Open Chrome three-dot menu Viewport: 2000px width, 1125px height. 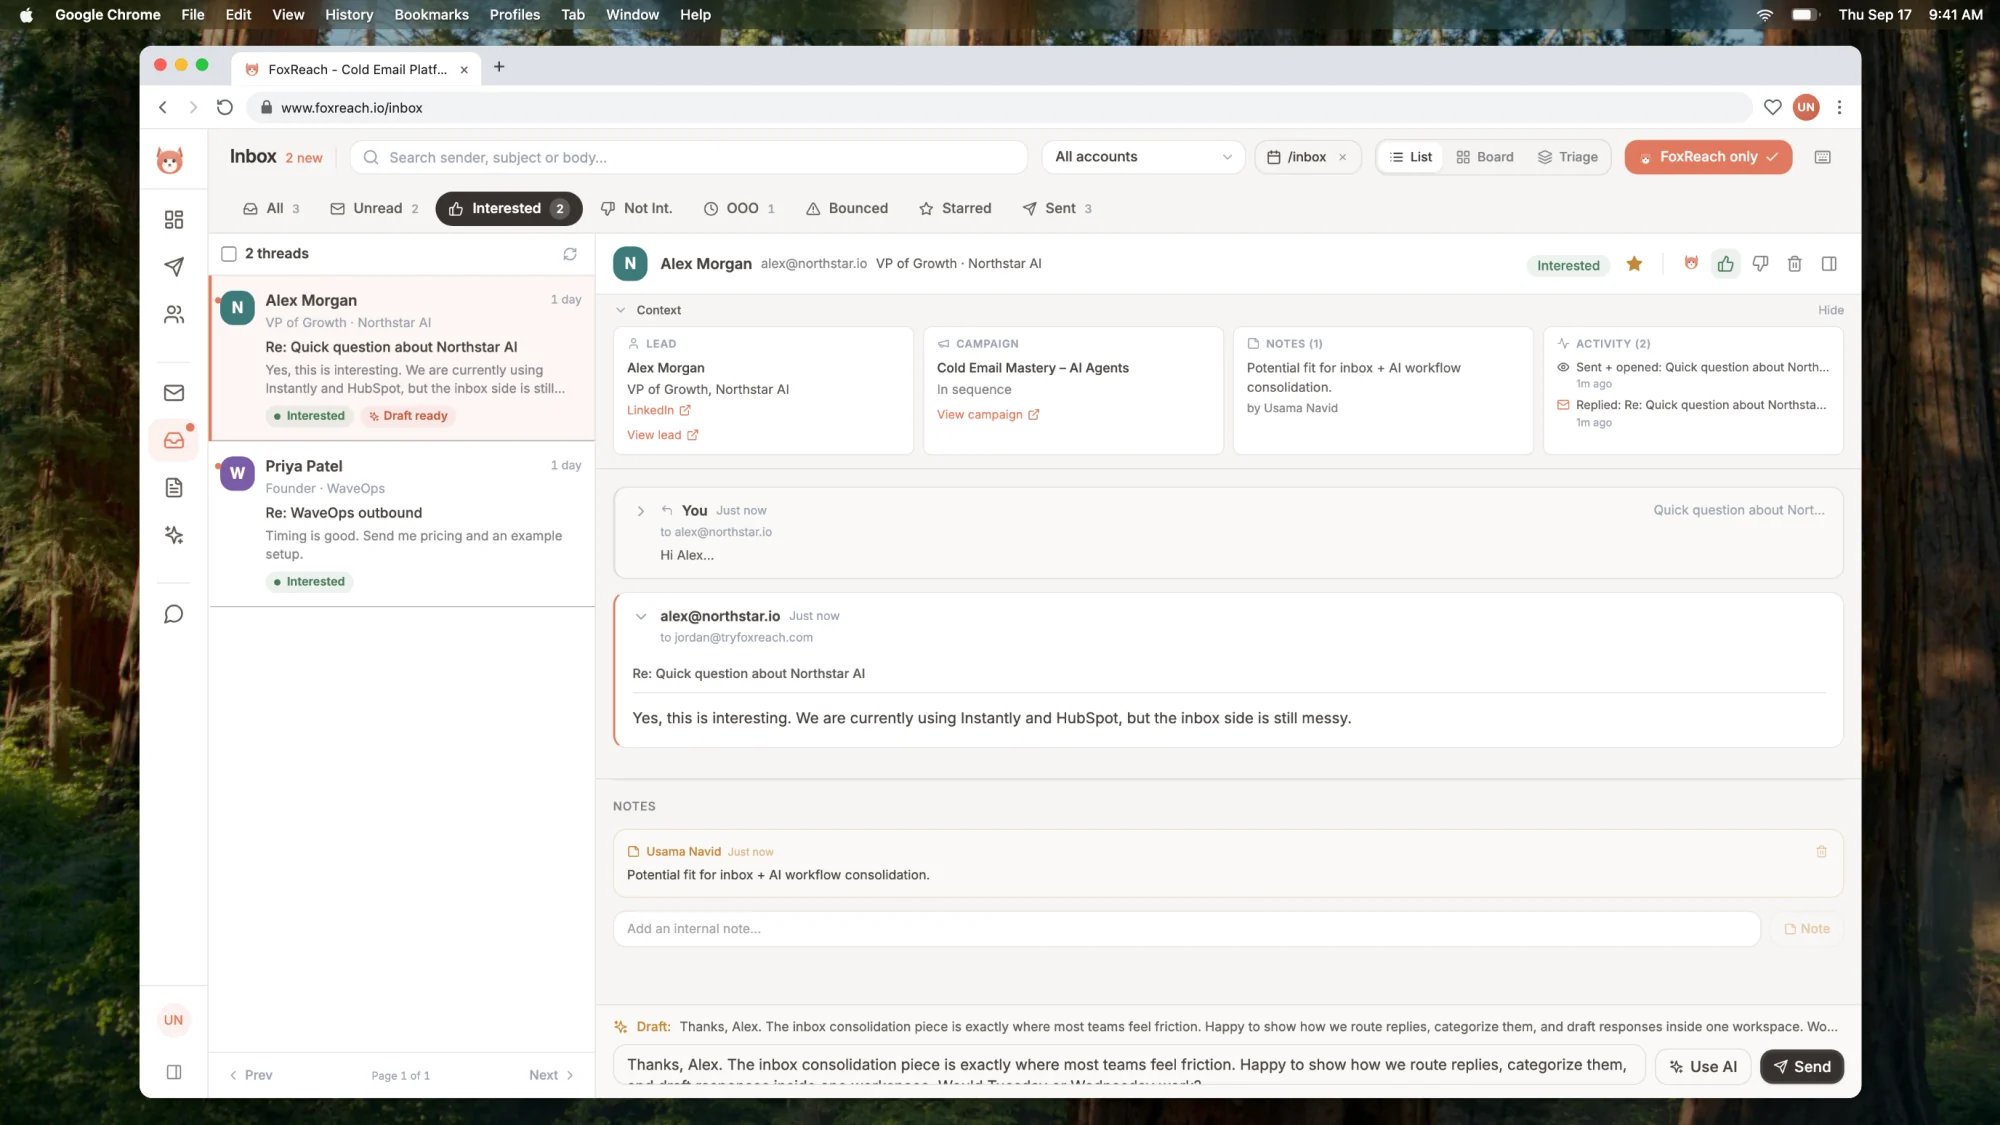coord(1839,107)
